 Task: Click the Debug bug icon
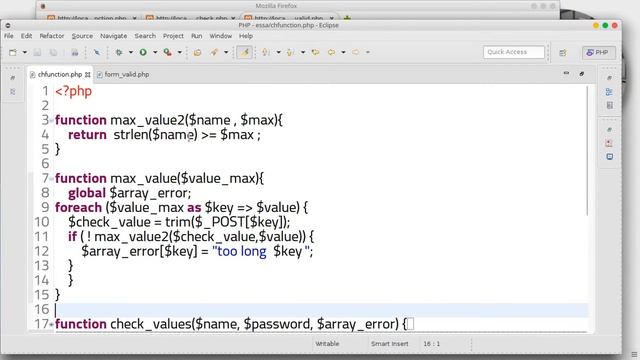119,52
